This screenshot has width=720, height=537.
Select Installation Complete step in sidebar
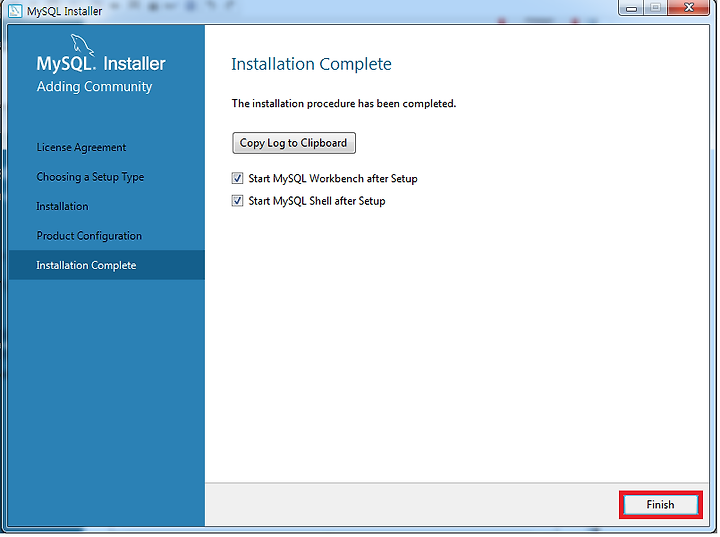[x=107, y=266]
